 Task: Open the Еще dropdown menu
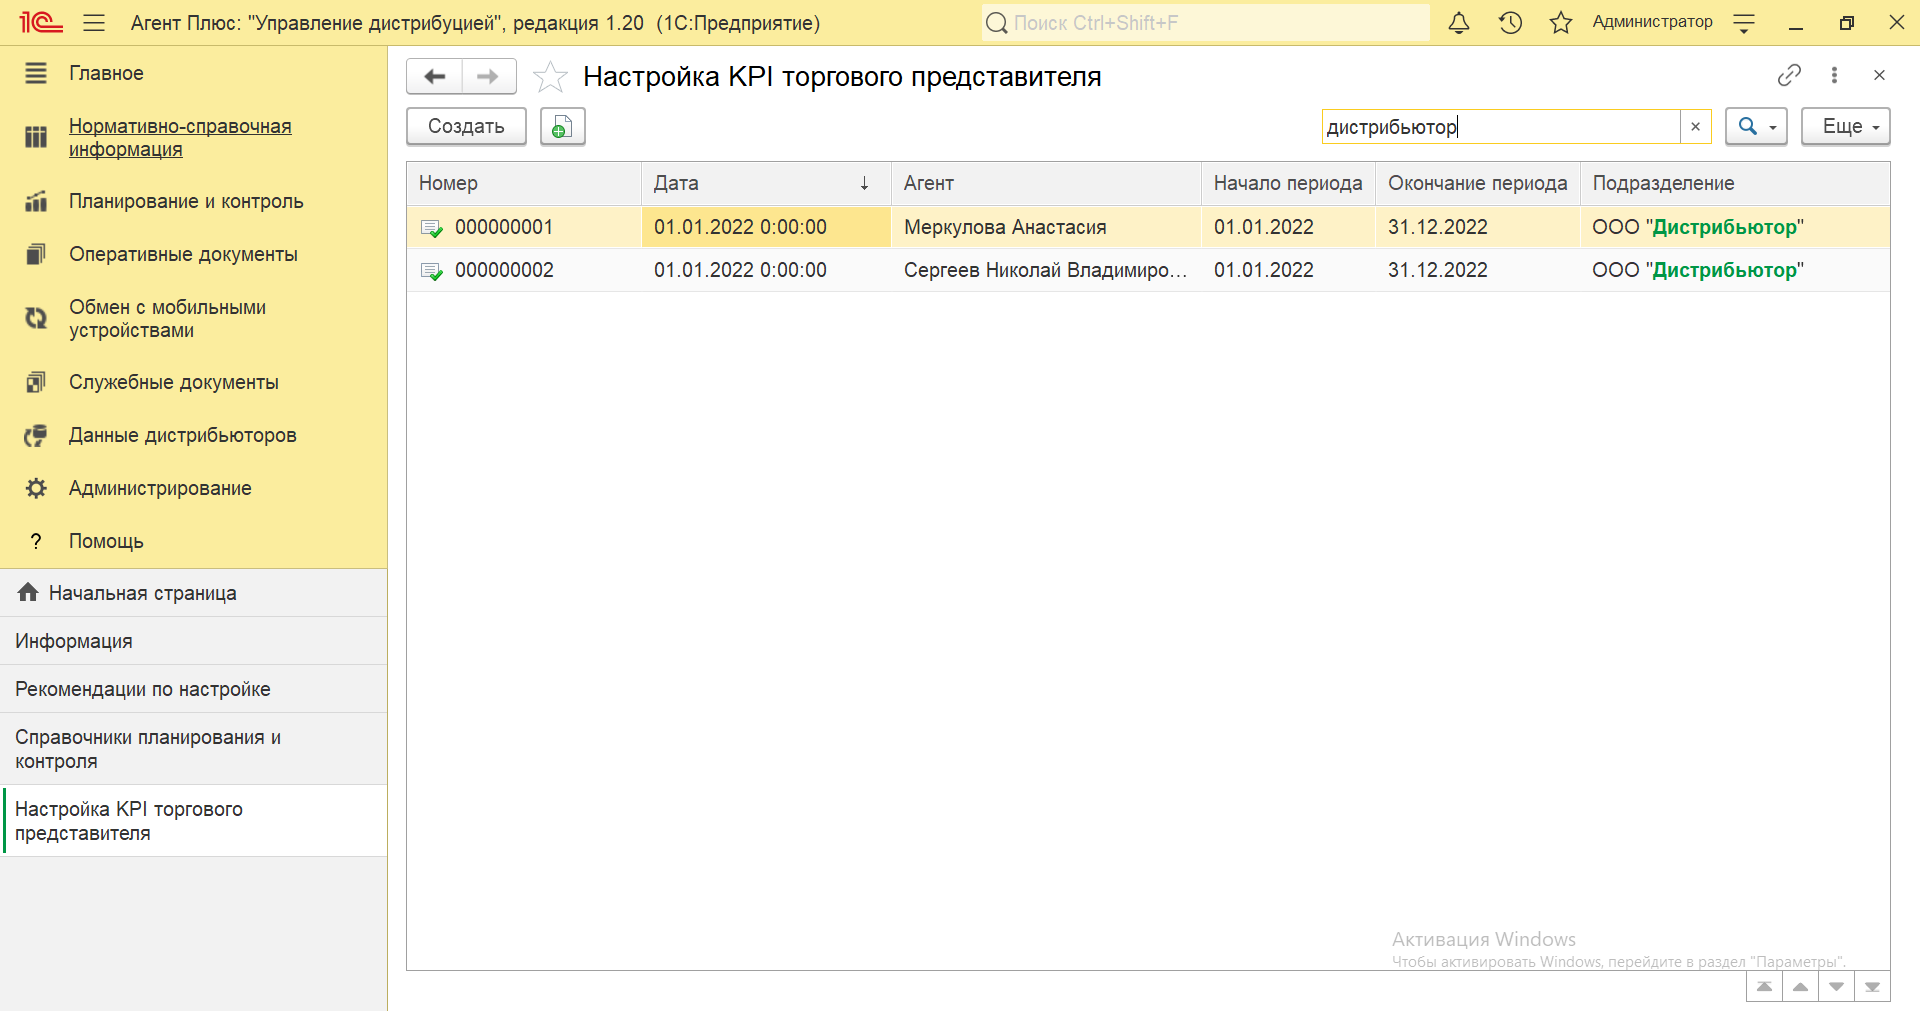tap(1846, 126)
